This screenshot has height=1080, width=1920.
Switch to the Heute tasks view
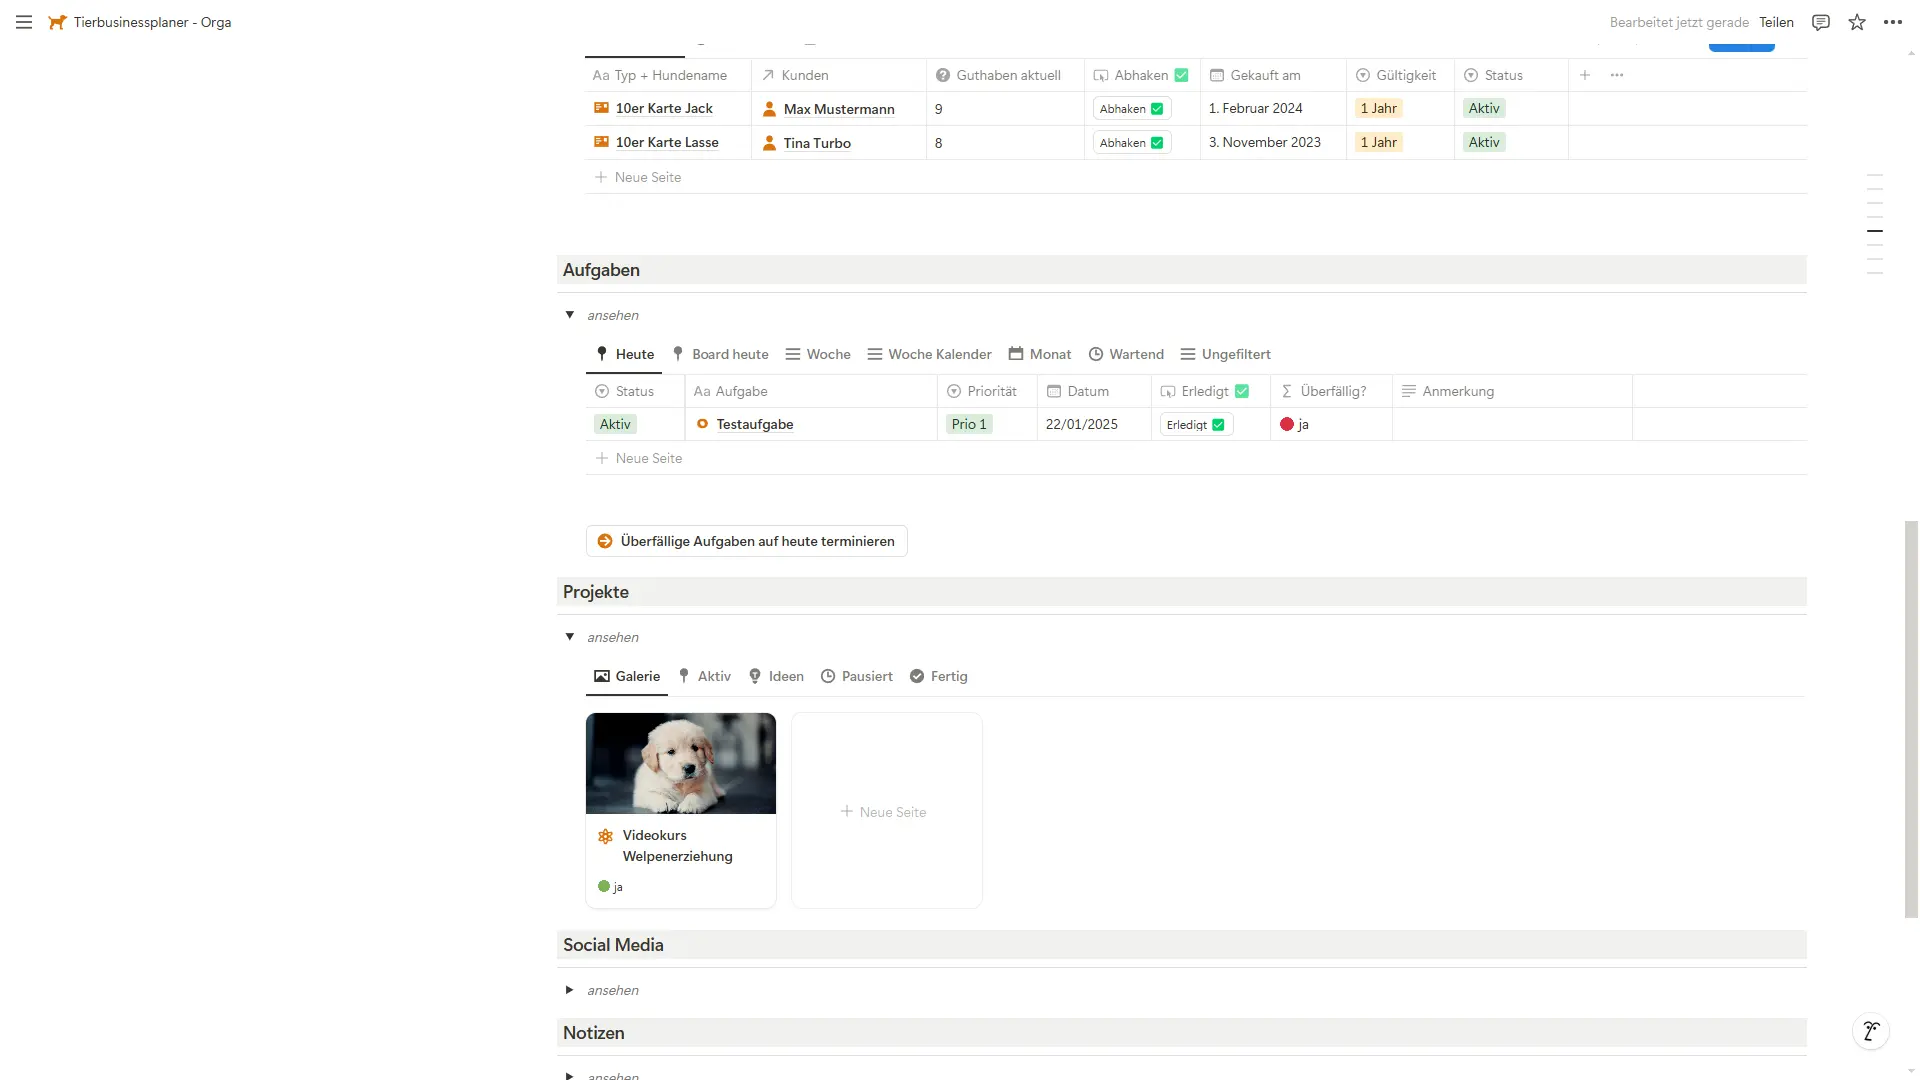(x=625, y=354)
